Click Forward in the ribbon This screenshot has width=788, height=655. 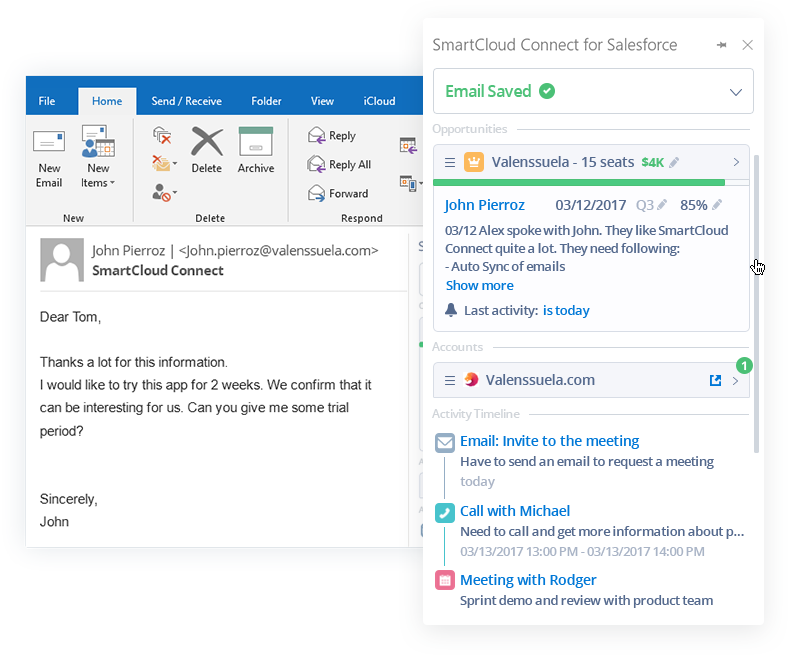(338, 194)
